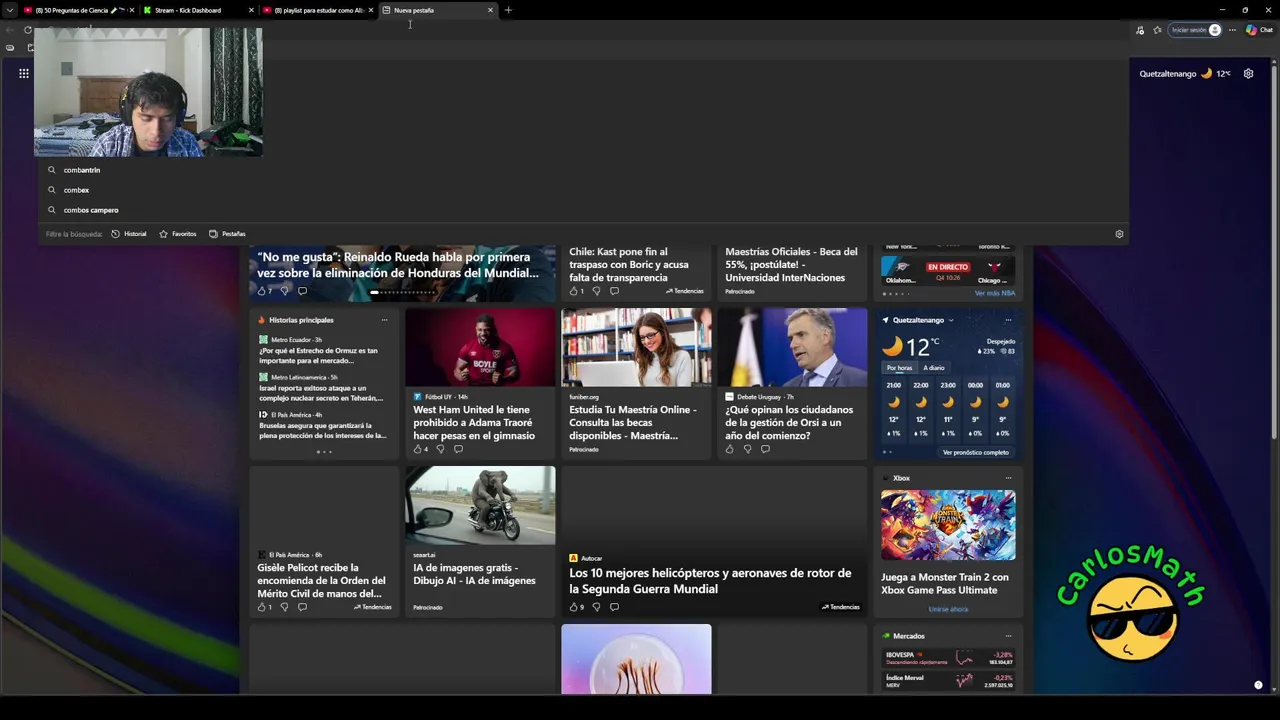This screenshot has height=720, width=1280.
Task: Open Copilot Chat
Action: (x=1259, y=30)
